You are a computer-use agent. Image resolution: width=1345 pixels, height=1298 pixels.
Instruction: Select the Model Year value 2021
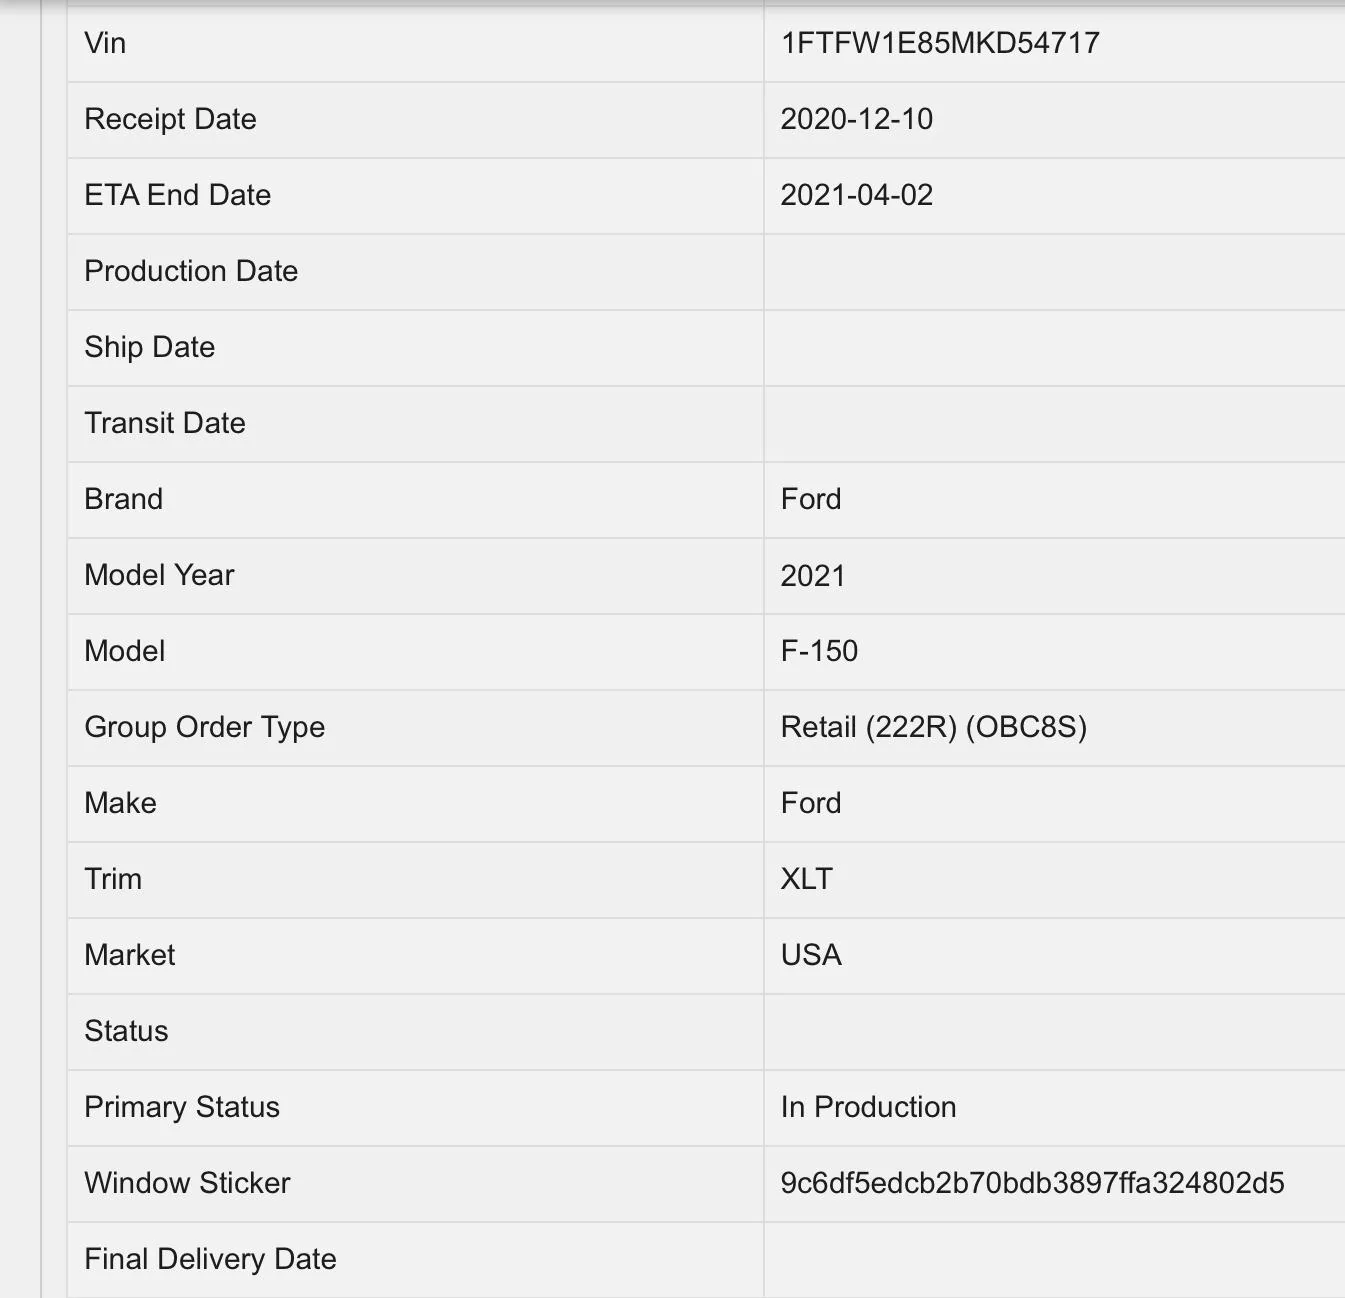[813, 575]
